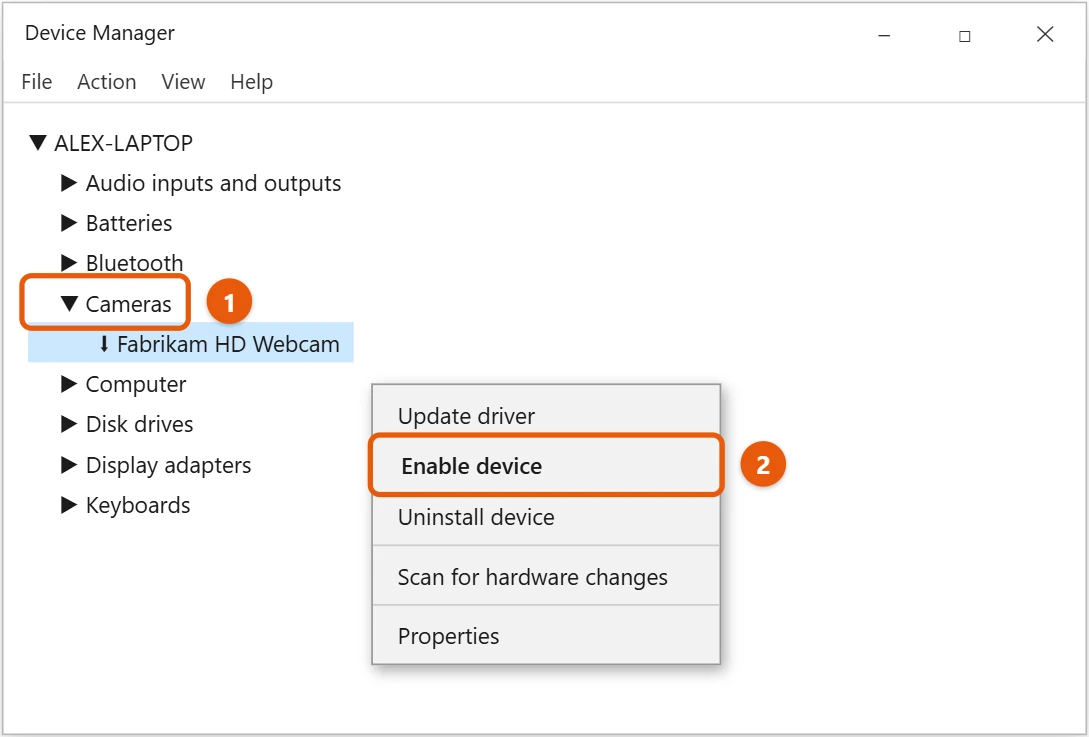Select the Bluetooth label
1089x737 pixels.
point(135,263)
